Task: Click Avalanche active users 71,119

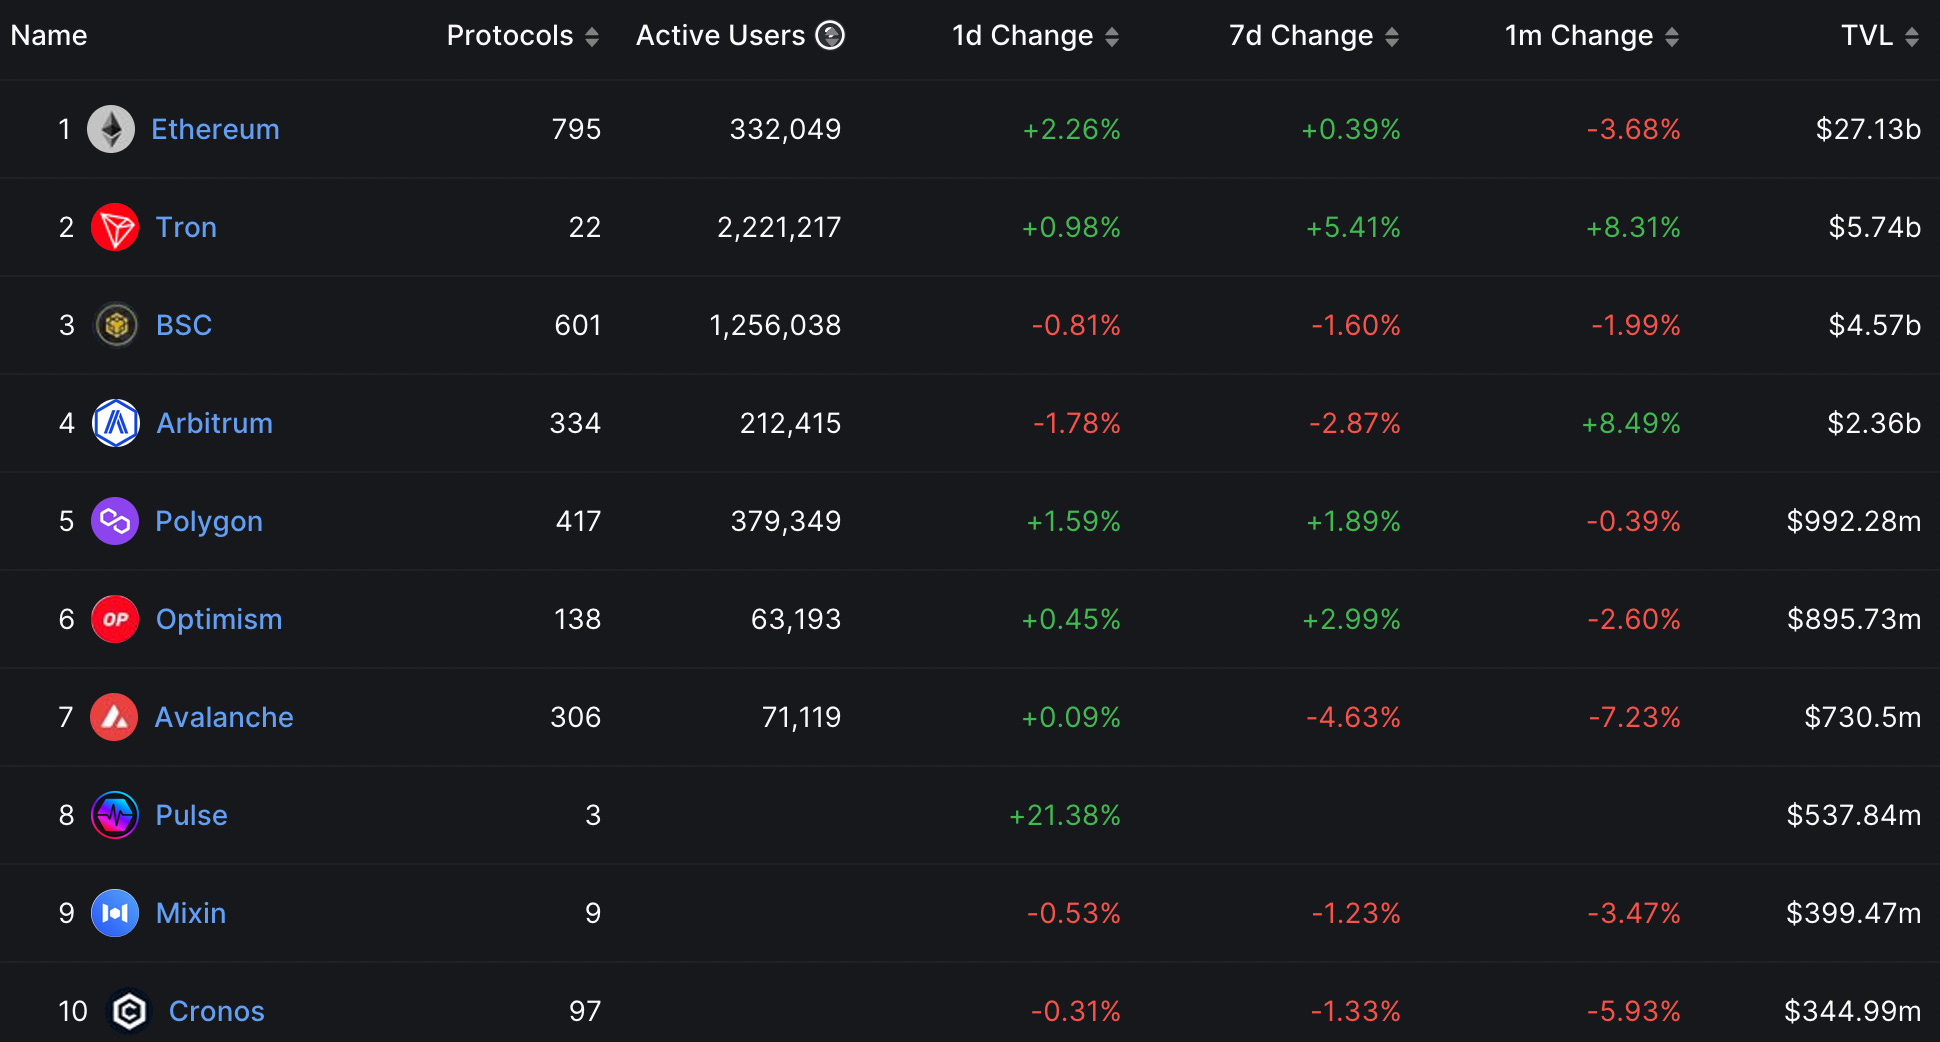Action: 801,717
